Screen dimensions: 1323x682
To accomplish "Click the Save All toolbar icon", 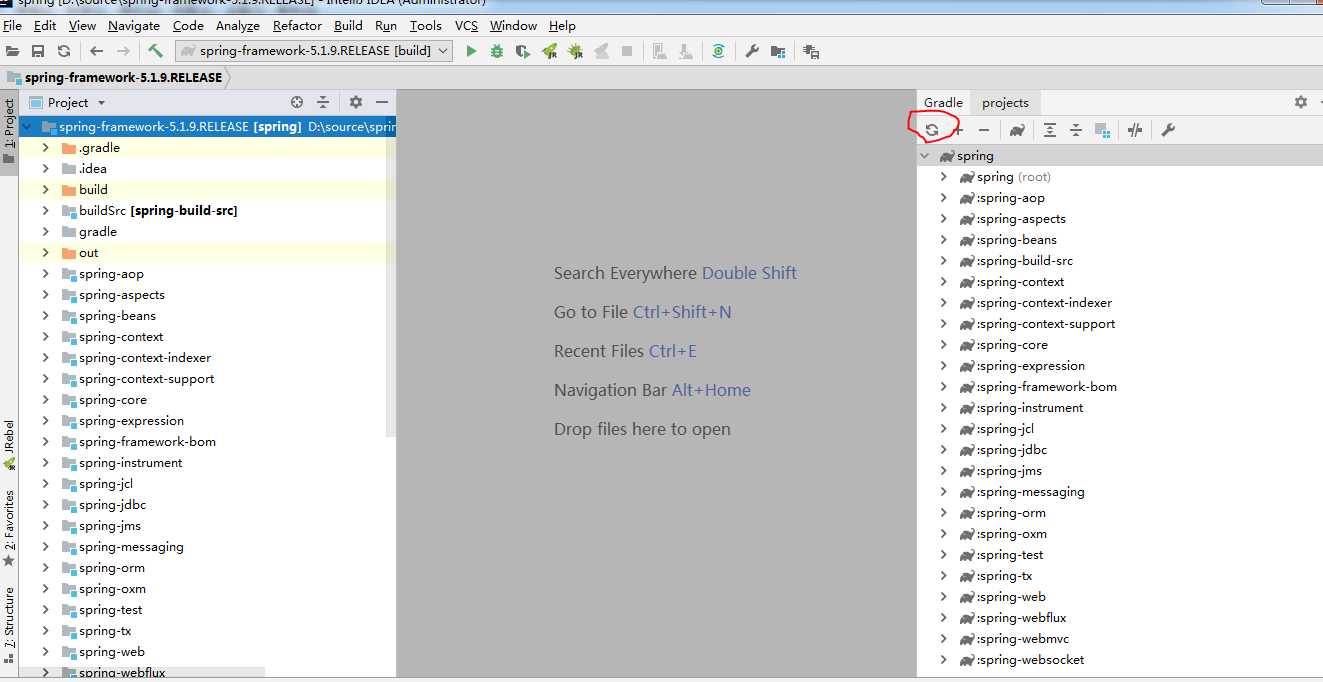I will point(38,51).
